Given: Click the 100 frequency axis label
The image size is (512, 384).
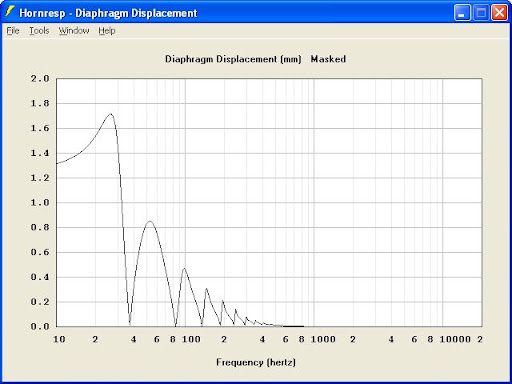Looking at the screenshot, I should (191, 339).
